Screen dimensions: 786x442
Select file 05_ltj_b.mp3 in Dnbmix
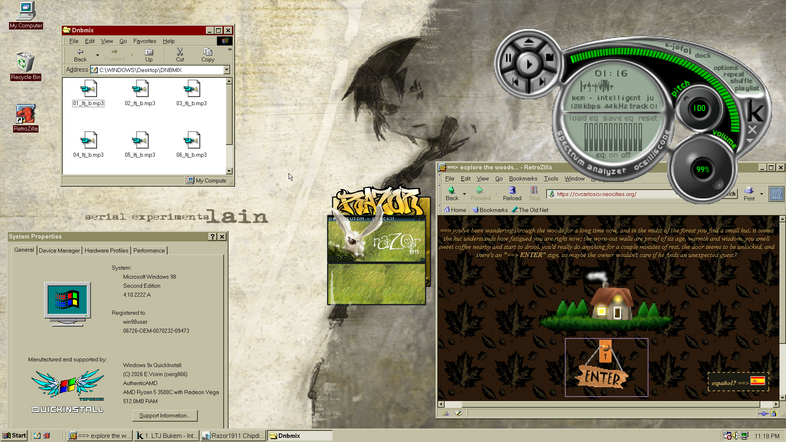point(140,145)
